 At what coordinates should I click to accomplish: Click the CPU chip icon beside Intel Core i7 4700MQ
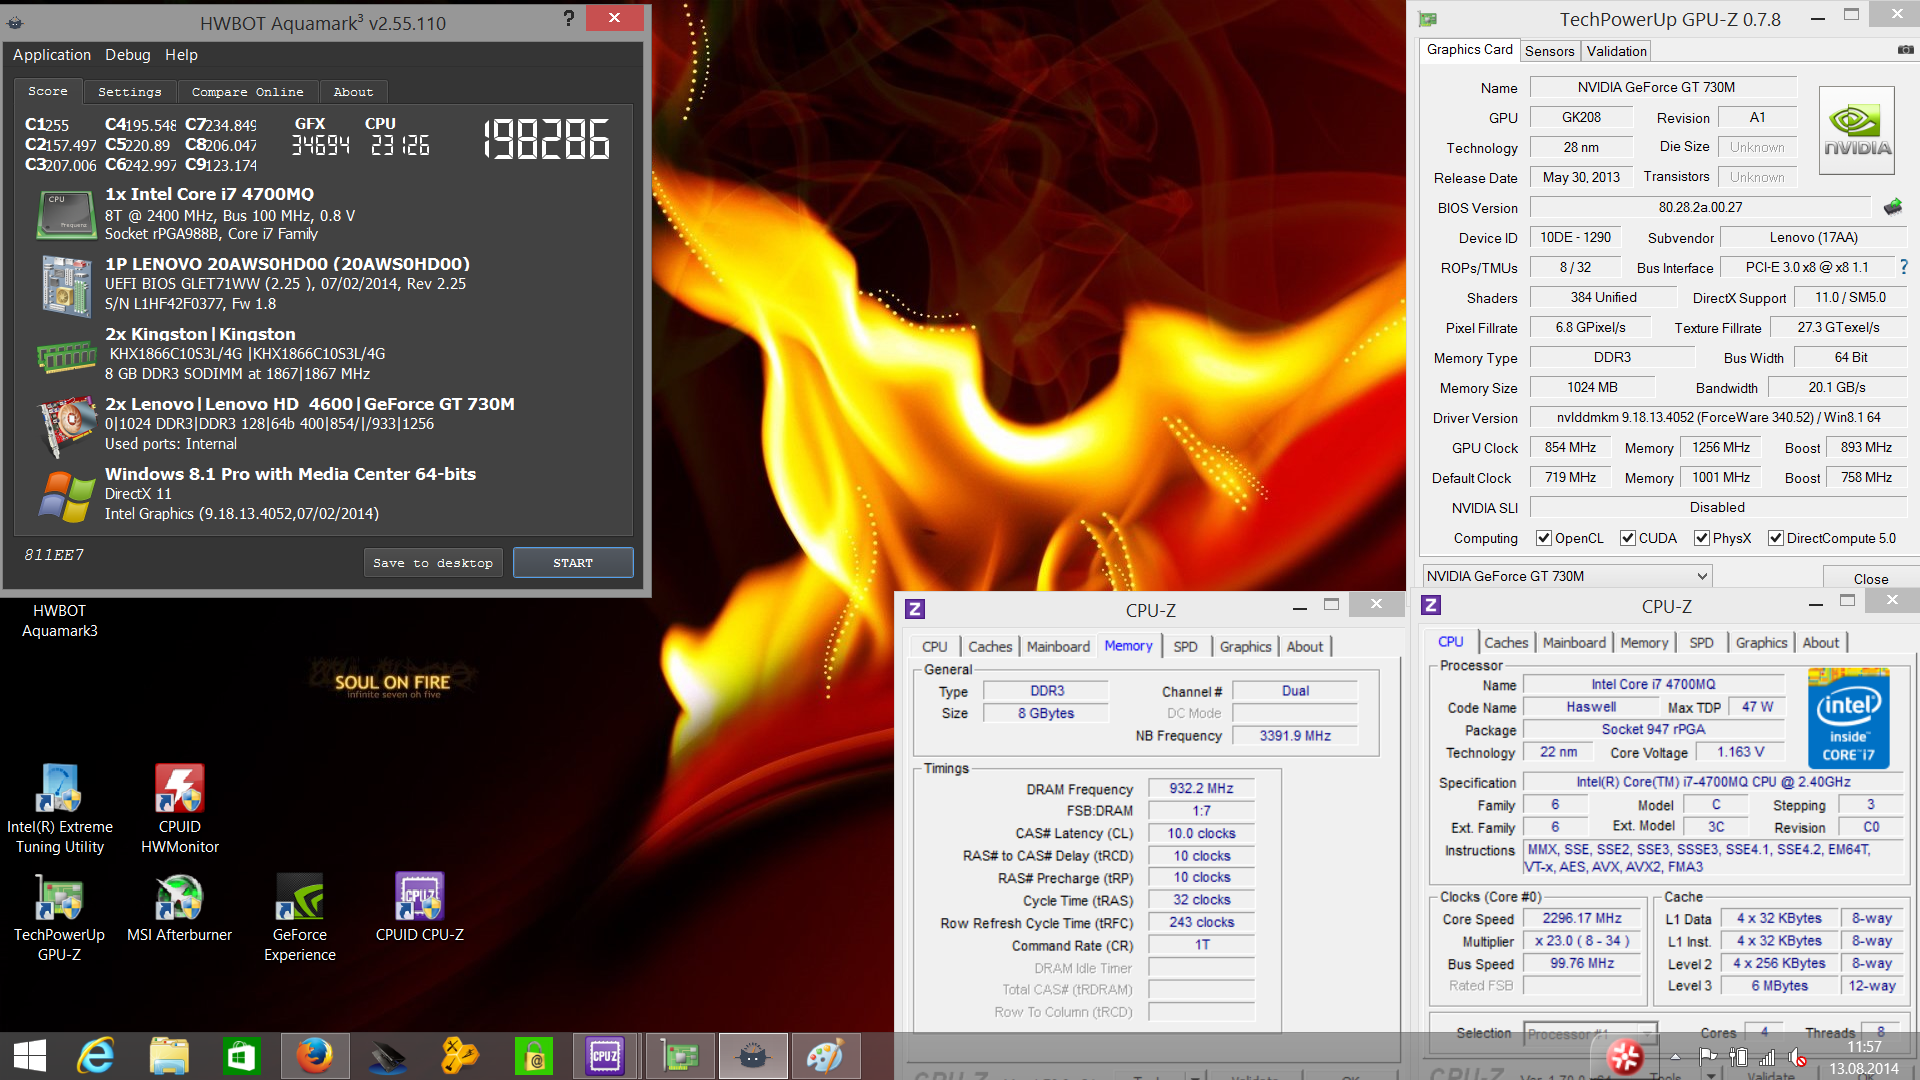click(x=66, y=214)
